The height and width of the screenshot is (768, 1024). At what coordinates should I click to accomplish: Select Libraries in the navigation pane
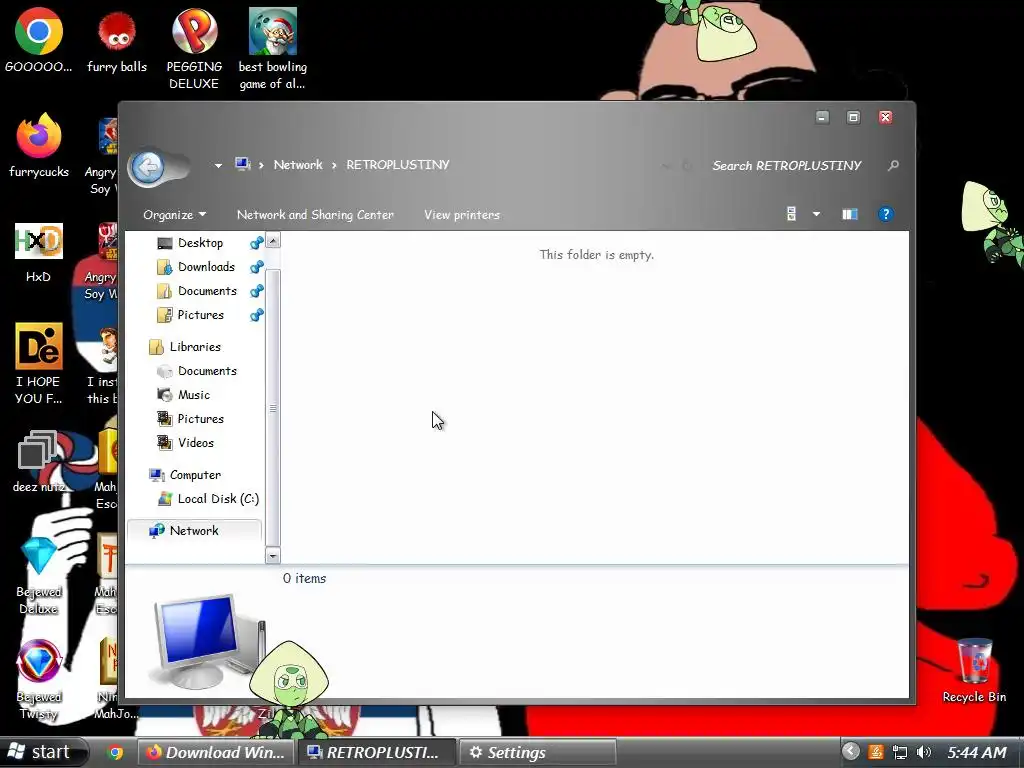(x=185, y=347)
